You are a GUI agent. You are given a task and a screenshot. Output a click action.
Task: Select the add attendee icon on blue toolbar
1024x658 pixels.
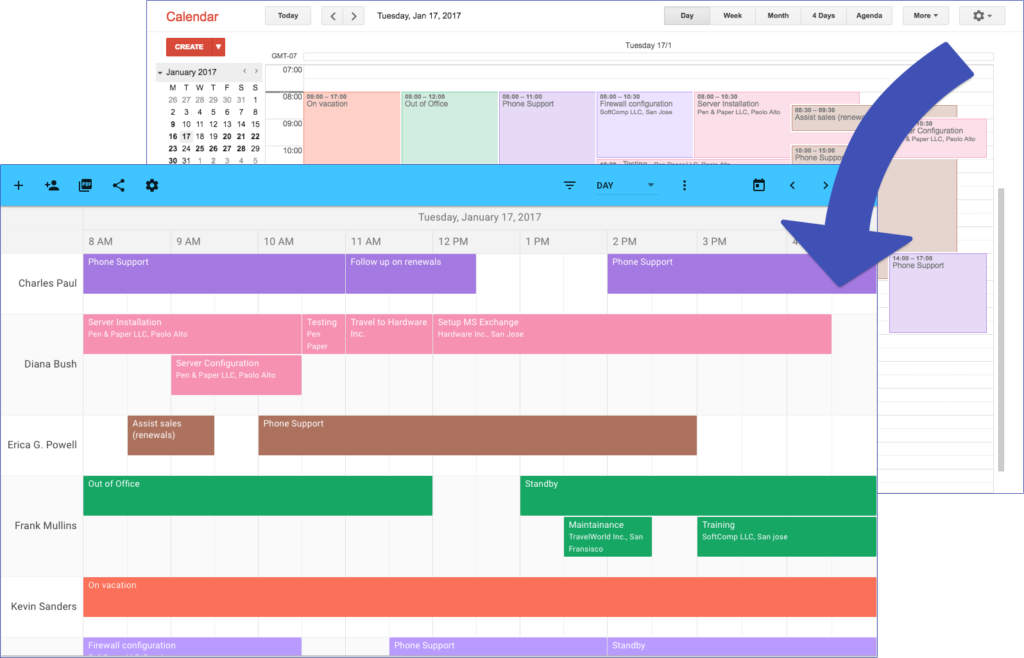[52, 185]
